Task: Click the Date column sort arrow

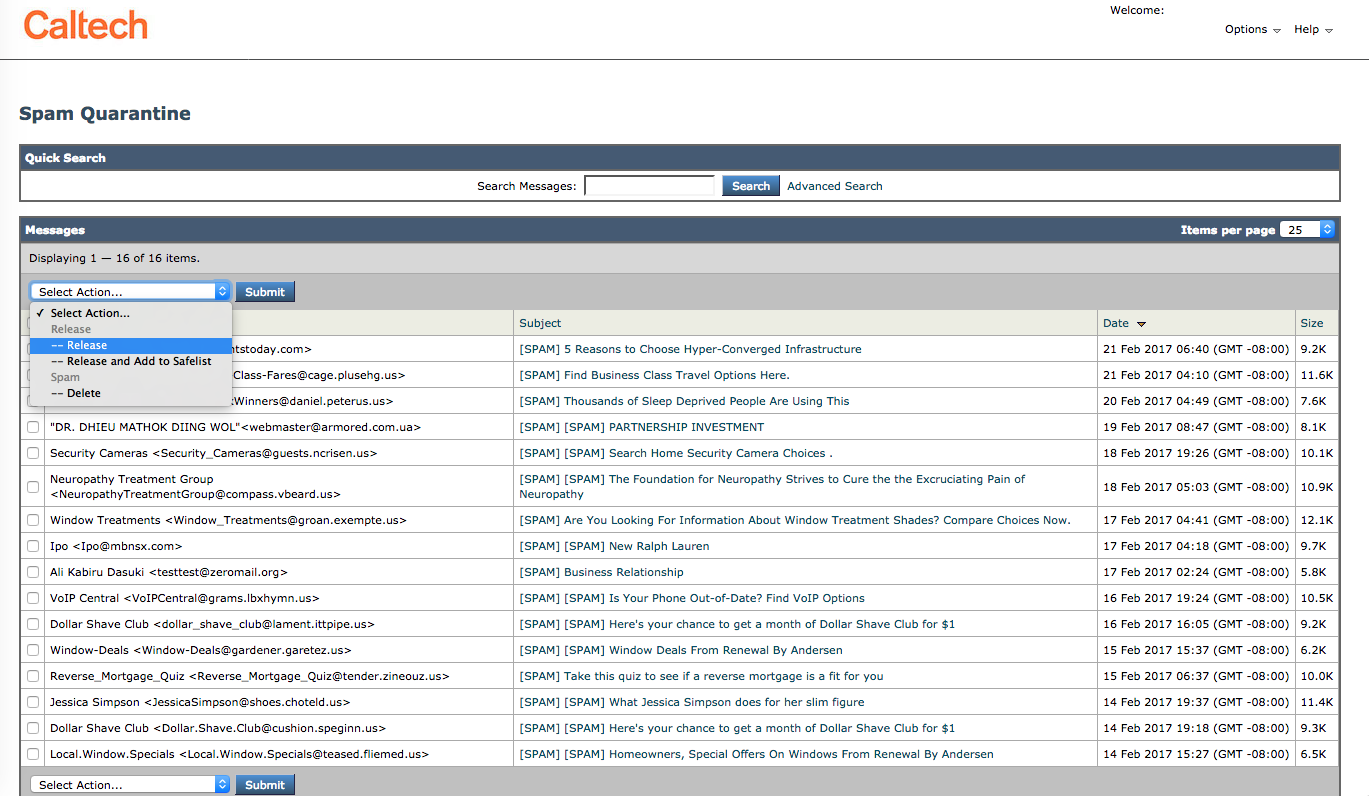Action: tap(1141, 324)
